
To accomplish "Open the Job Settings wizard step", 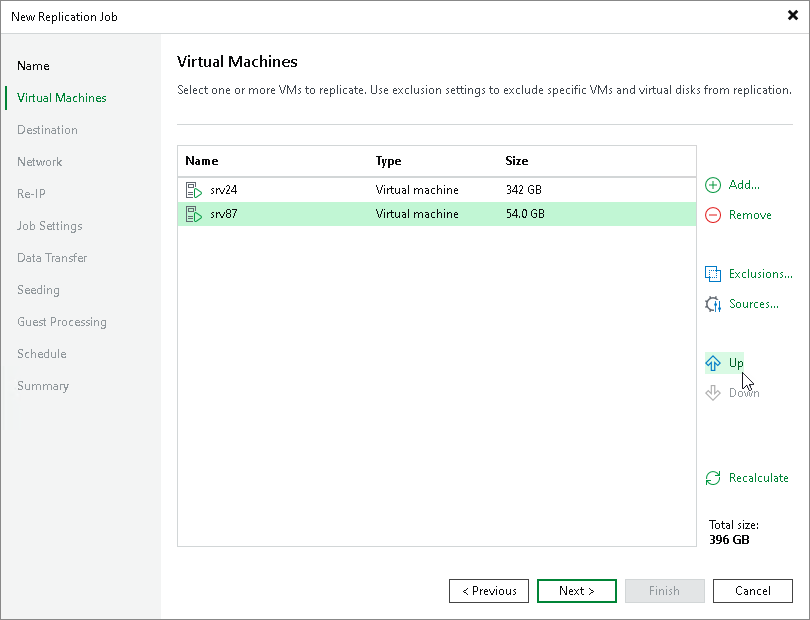I will (50, 226).
